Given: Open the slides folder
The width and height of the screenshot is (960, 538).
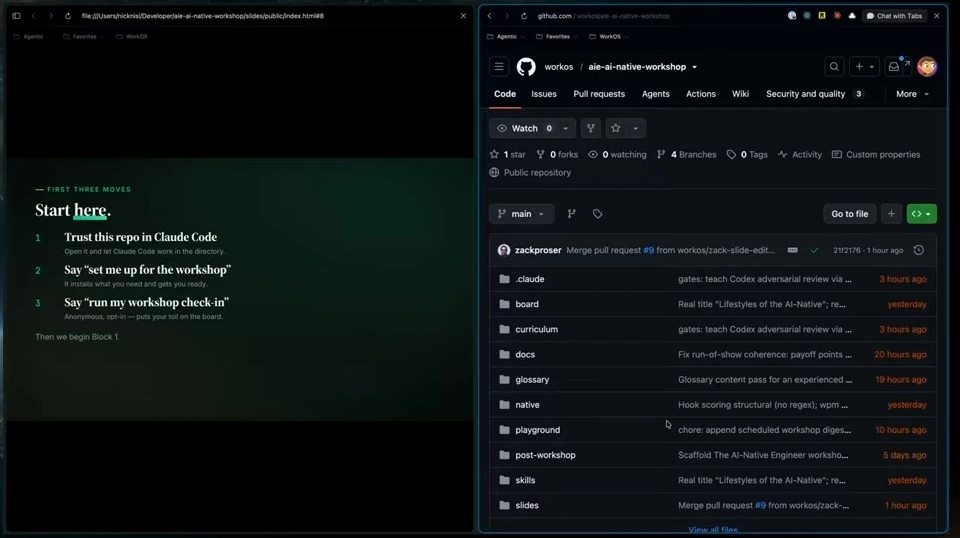Looking at the screenshot, I should coord(527,505).
